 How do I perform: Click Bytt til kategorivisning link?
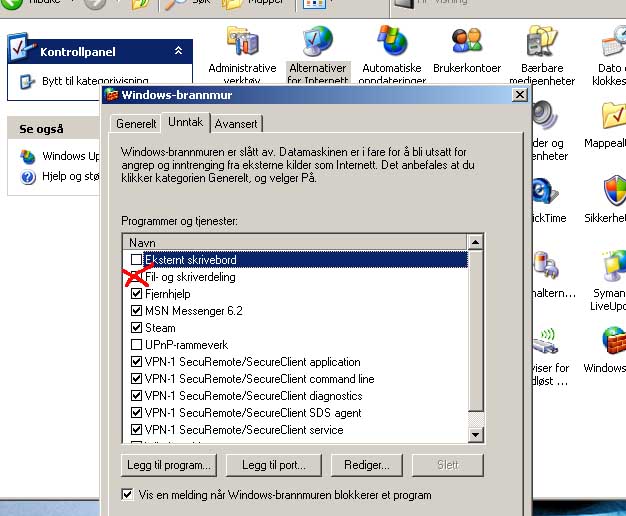95,81
